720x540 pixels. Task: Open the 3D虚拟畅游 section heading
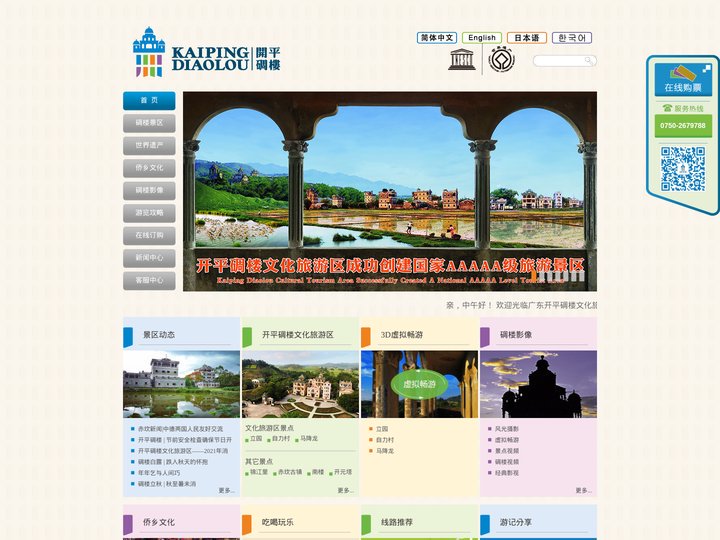click(402, 335)
